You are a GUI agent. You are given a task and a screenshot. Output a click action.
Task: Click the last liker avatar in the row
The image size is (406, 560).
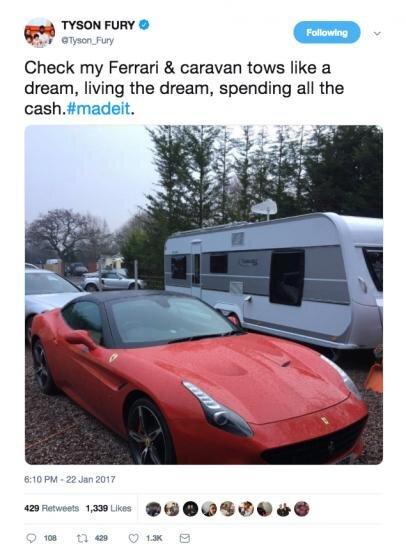302,509
